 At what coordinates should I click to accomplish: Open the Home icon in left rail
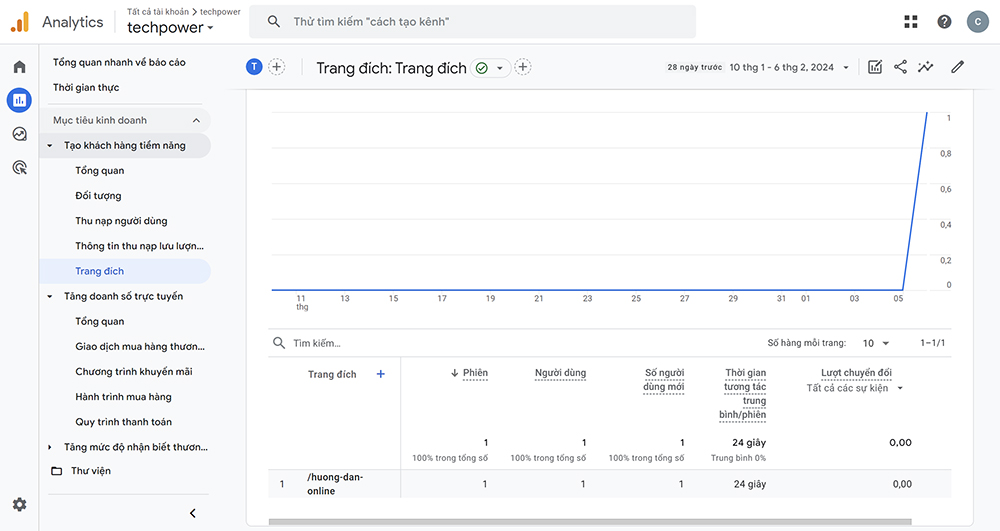click(19, 67)
